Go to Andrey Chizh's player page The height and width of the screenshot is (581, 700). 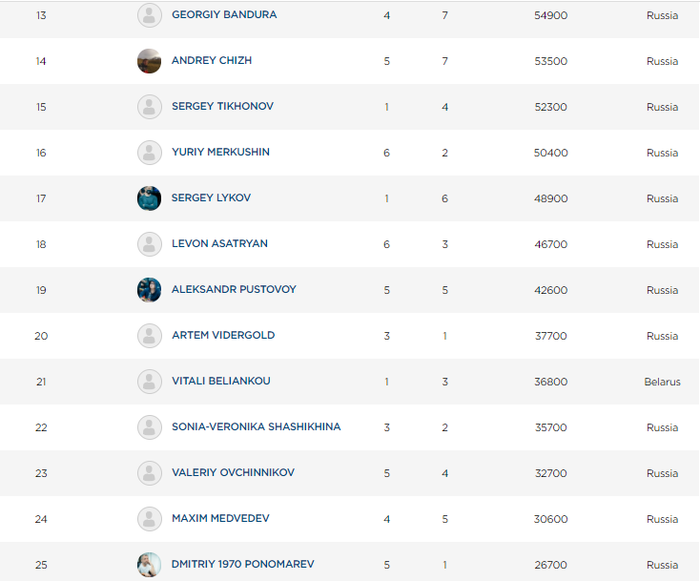click(x=211, y=61)
